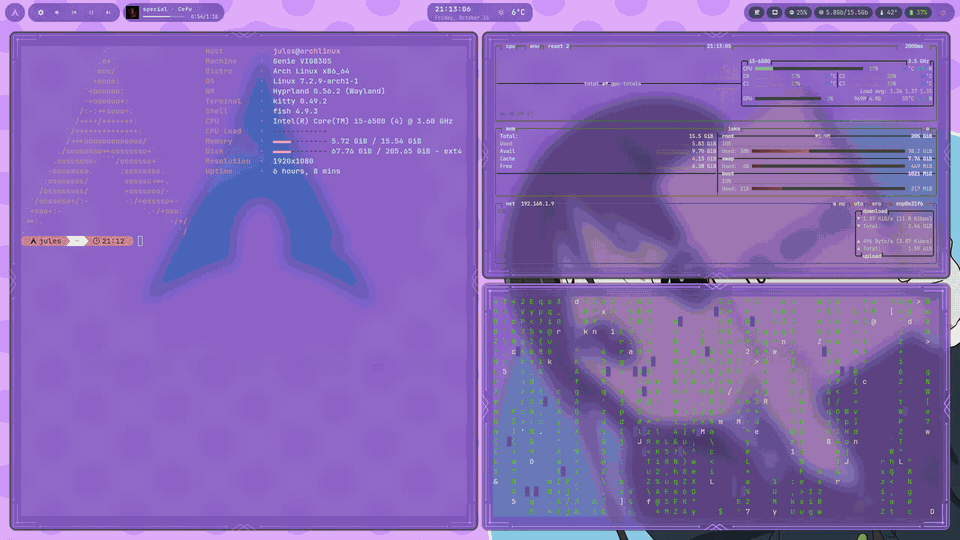Image resolution: width=960 pixels, height=540 pixels.
Task: Open the album art thumbnail for special
Action: pyautogui.click(x=132, y=12)
